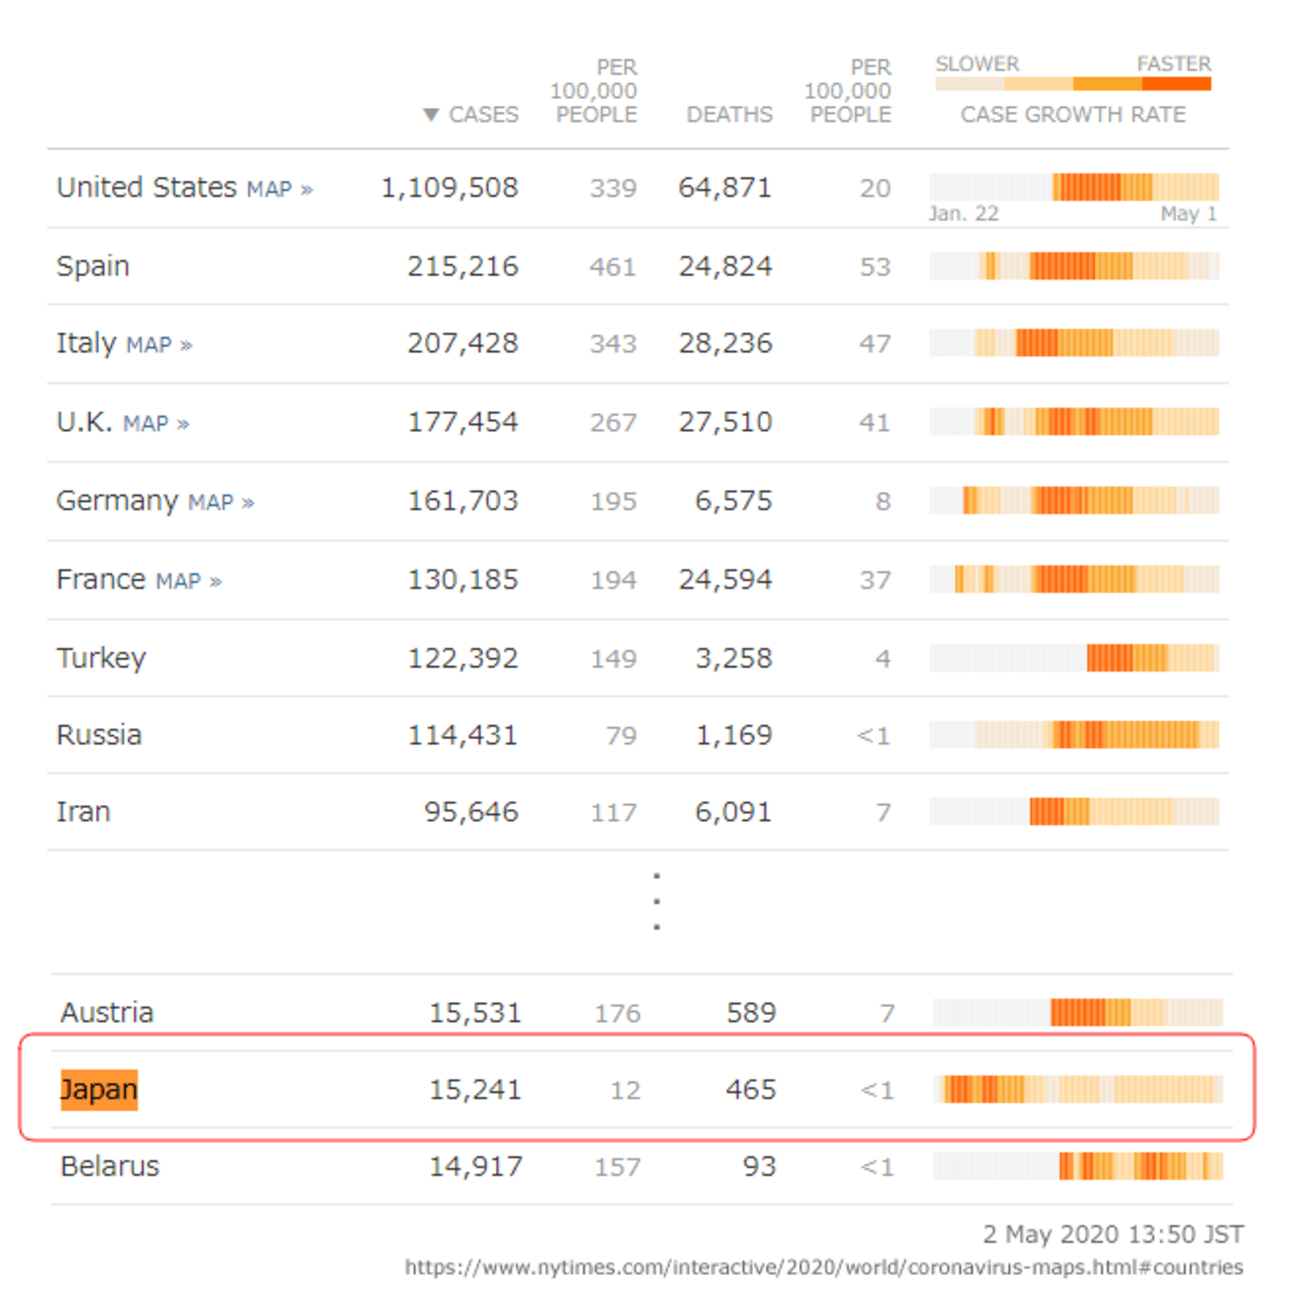Click Belarus's case growth rate heat strip
Viewport: 1300px width, 1300px height.
pos(1078,1166)
